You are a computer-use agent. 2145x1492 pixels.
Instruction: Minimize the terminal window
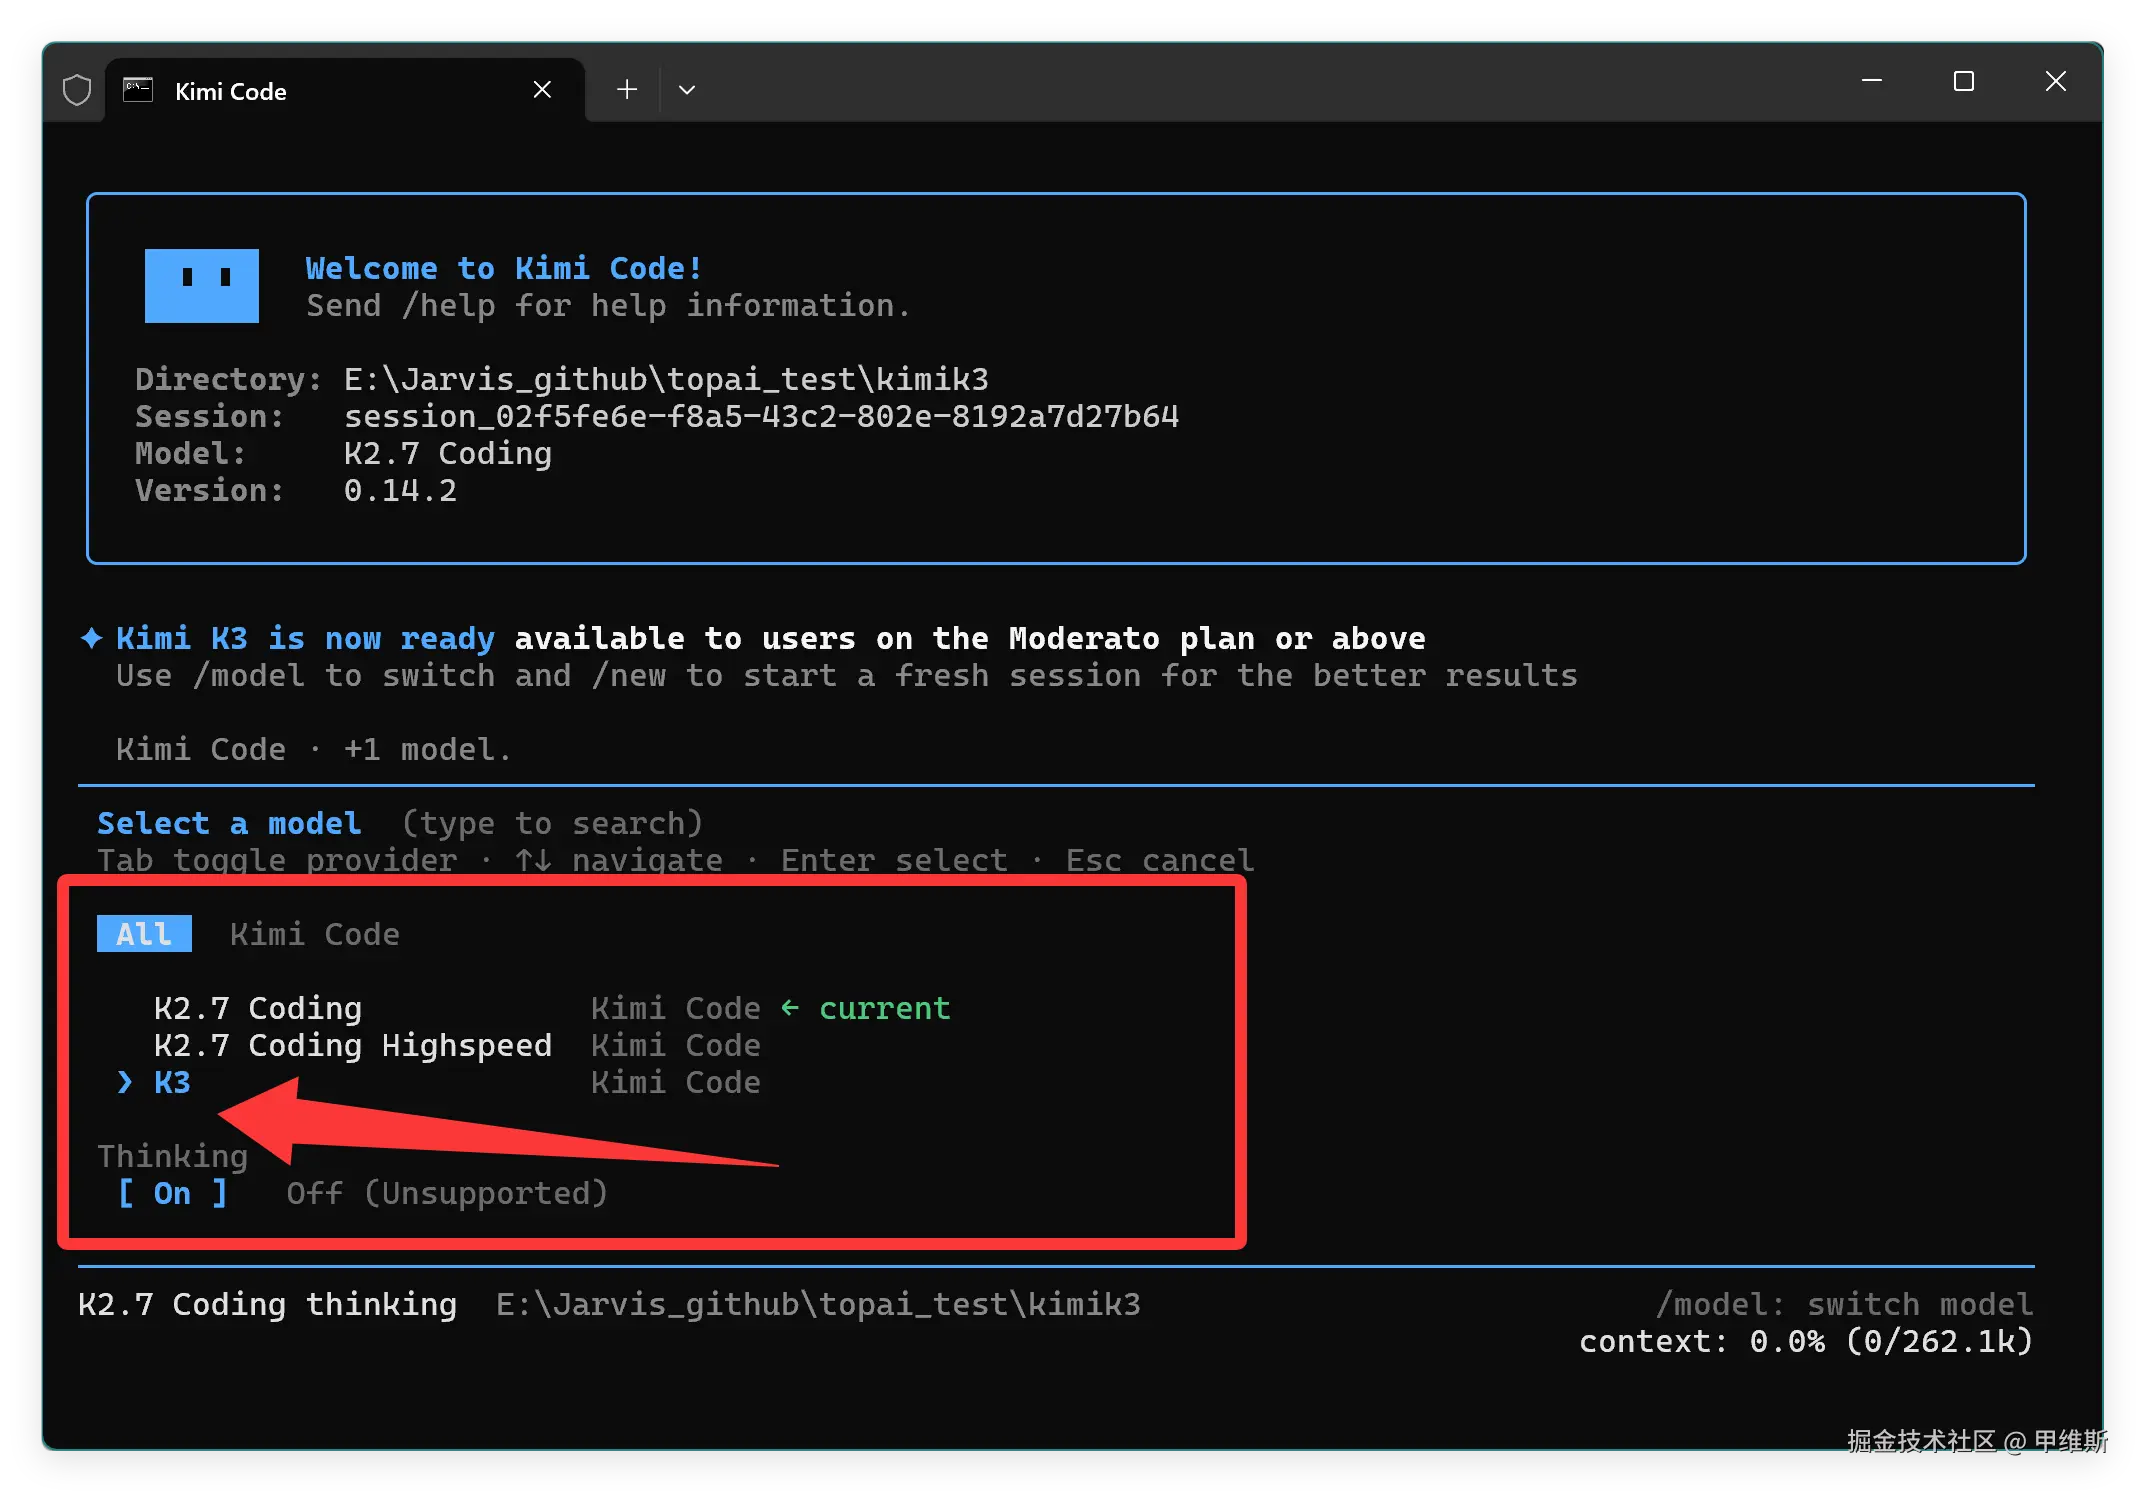click(x=1872, y=81)
